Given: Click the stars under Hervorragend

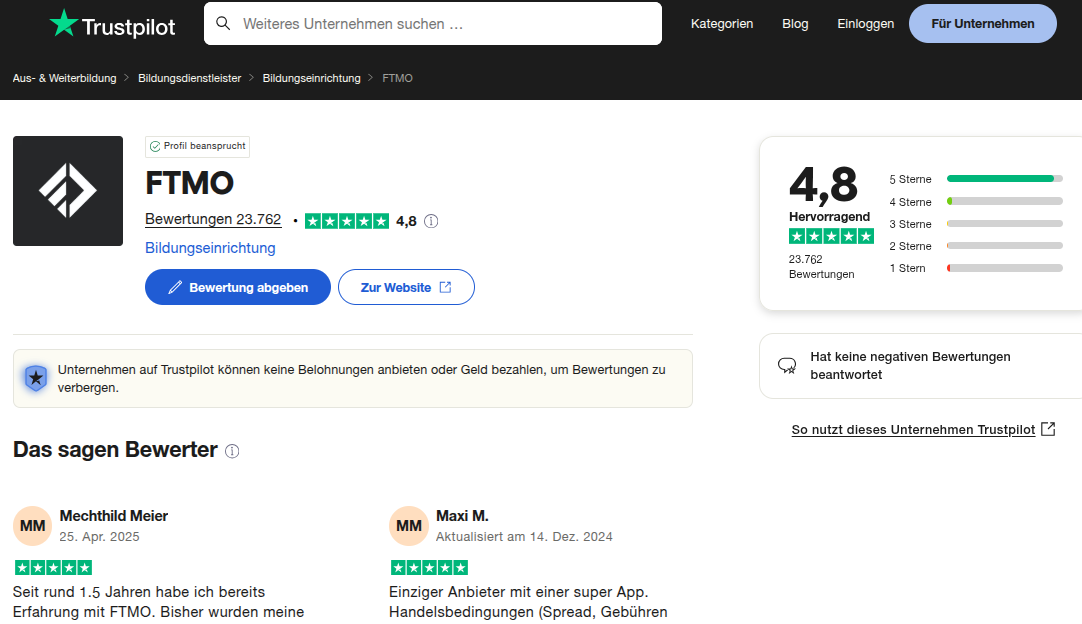Looking at the screenshot, I should 832,236.
